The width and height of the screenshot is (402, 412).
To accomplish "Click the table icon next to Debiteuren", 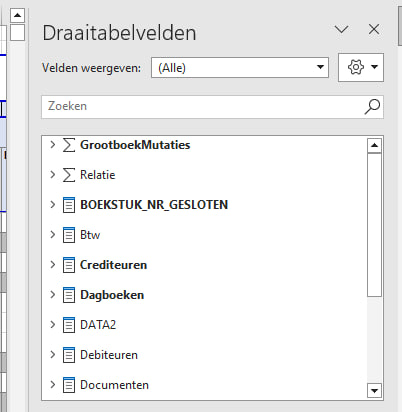I will pos(69,355).
